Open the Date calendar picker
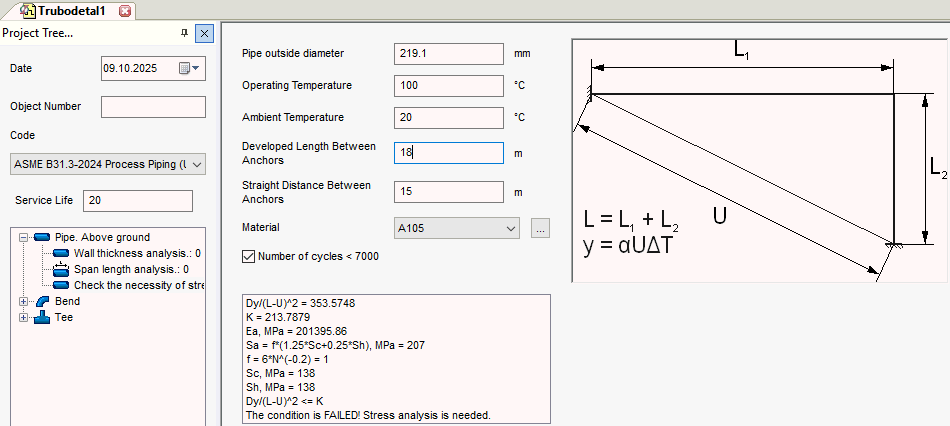 pyautogui.click(x=189, y=68)
